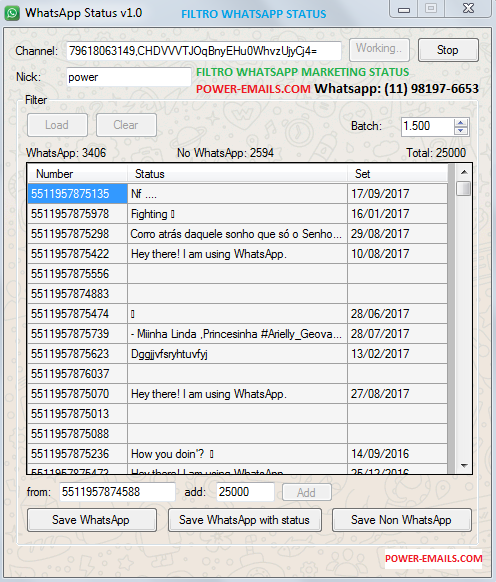Focus the Channel input field
This screenshot has width=496, height=582.
coord(204,50)
